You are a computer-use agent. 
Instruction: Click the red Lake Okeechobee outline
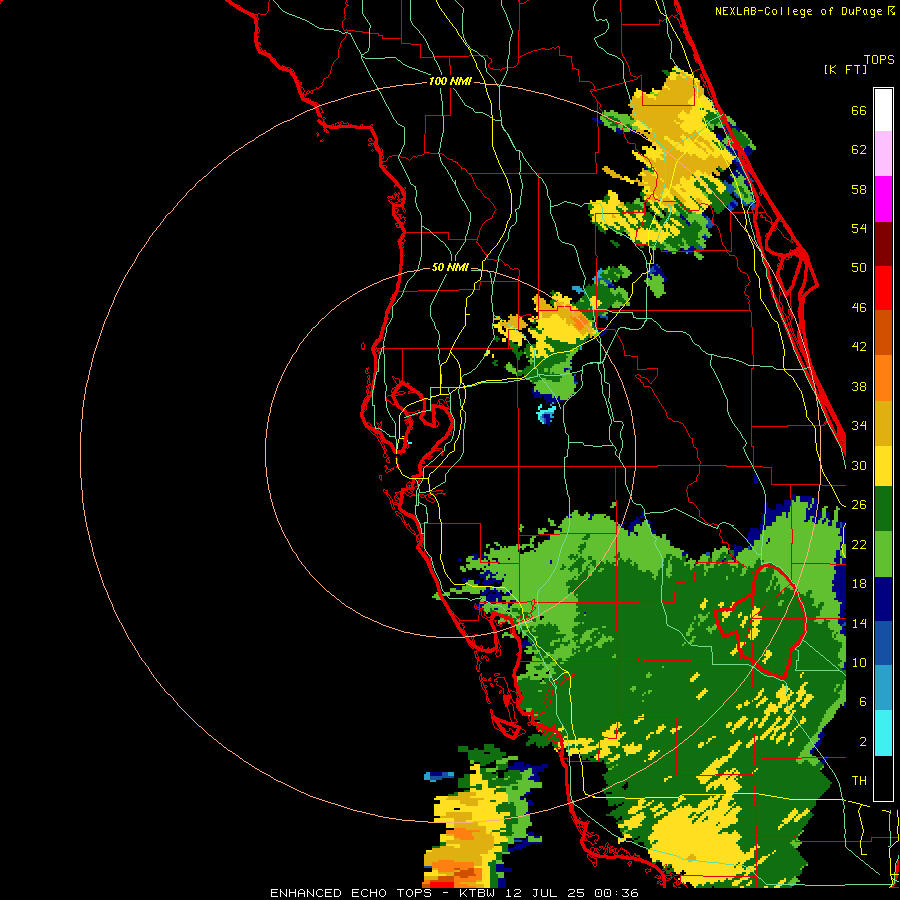tap(760, 622)
